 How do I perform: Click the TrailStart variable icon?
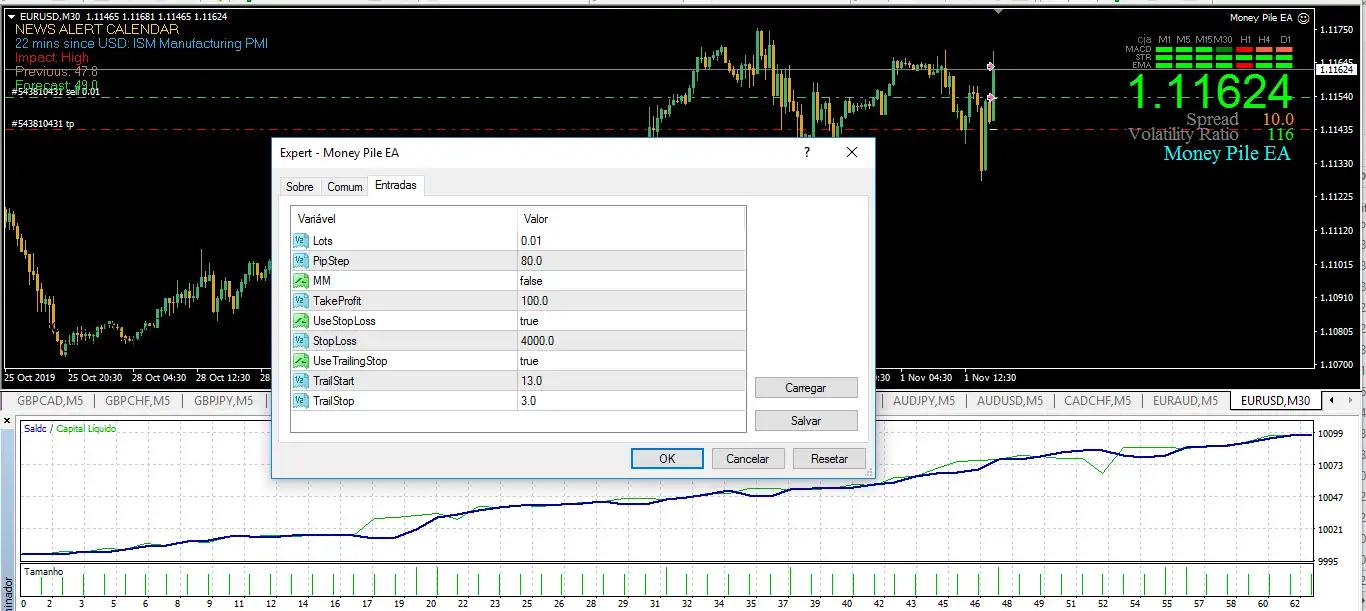301,381
